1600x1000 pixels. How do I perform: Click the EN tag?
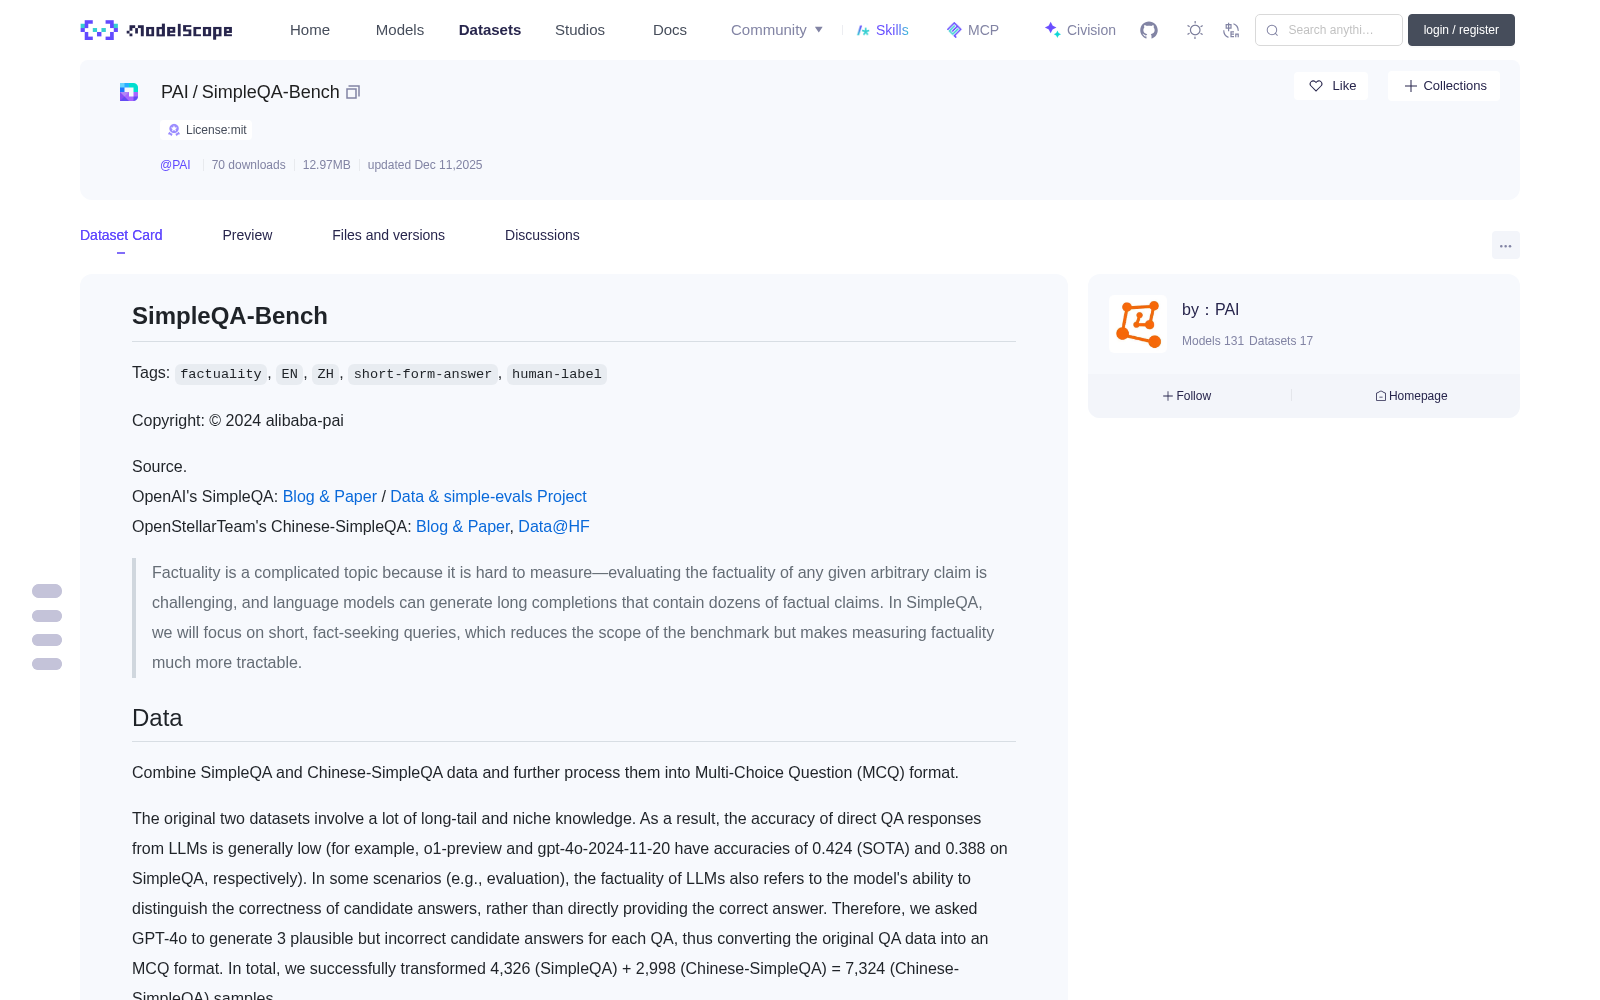290,374
